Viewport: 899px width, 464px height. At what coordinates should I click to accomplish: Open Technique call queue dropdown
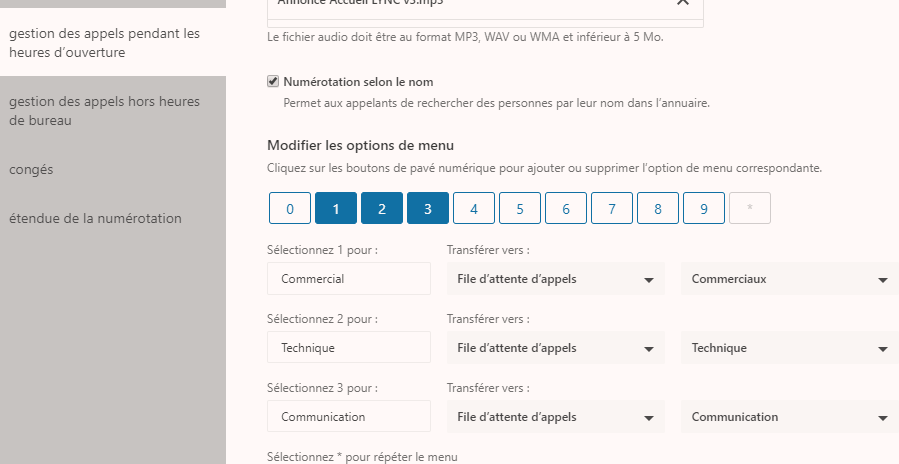point(789,348)
